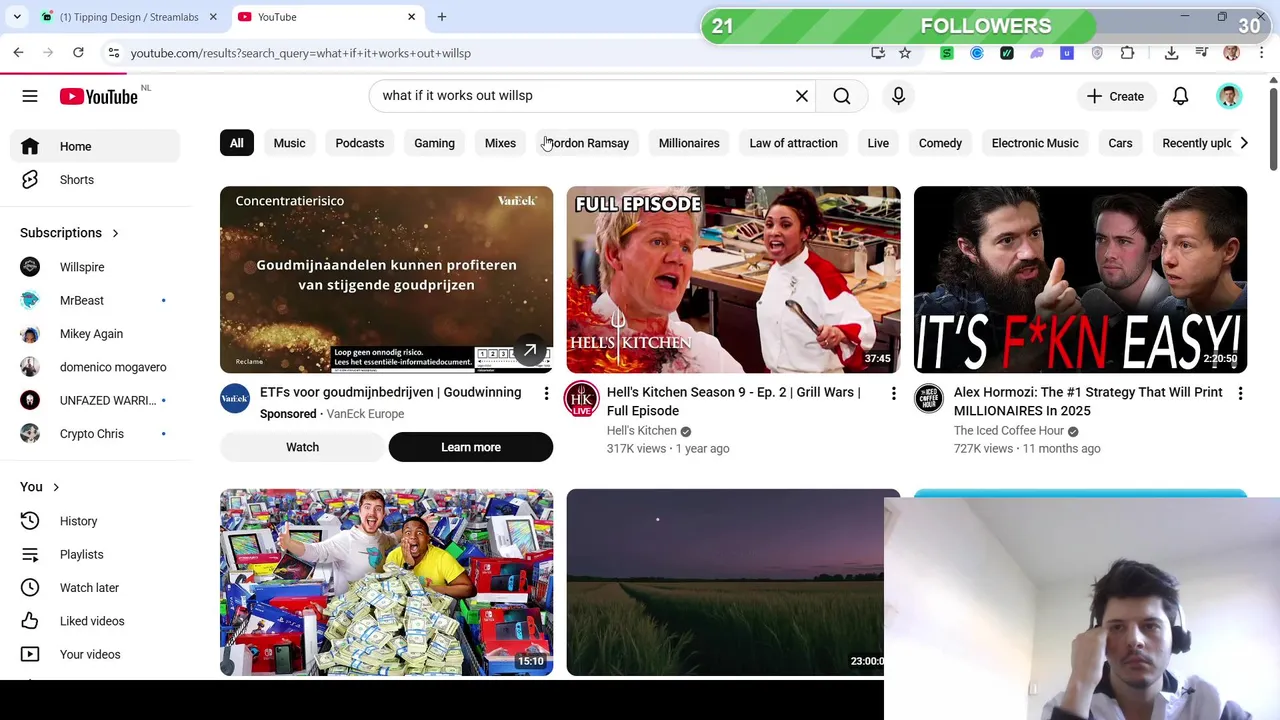The image size is (1280, 720).
Task: Open the YouTube guide hamburger menu
Action: [x=30, y=96]
